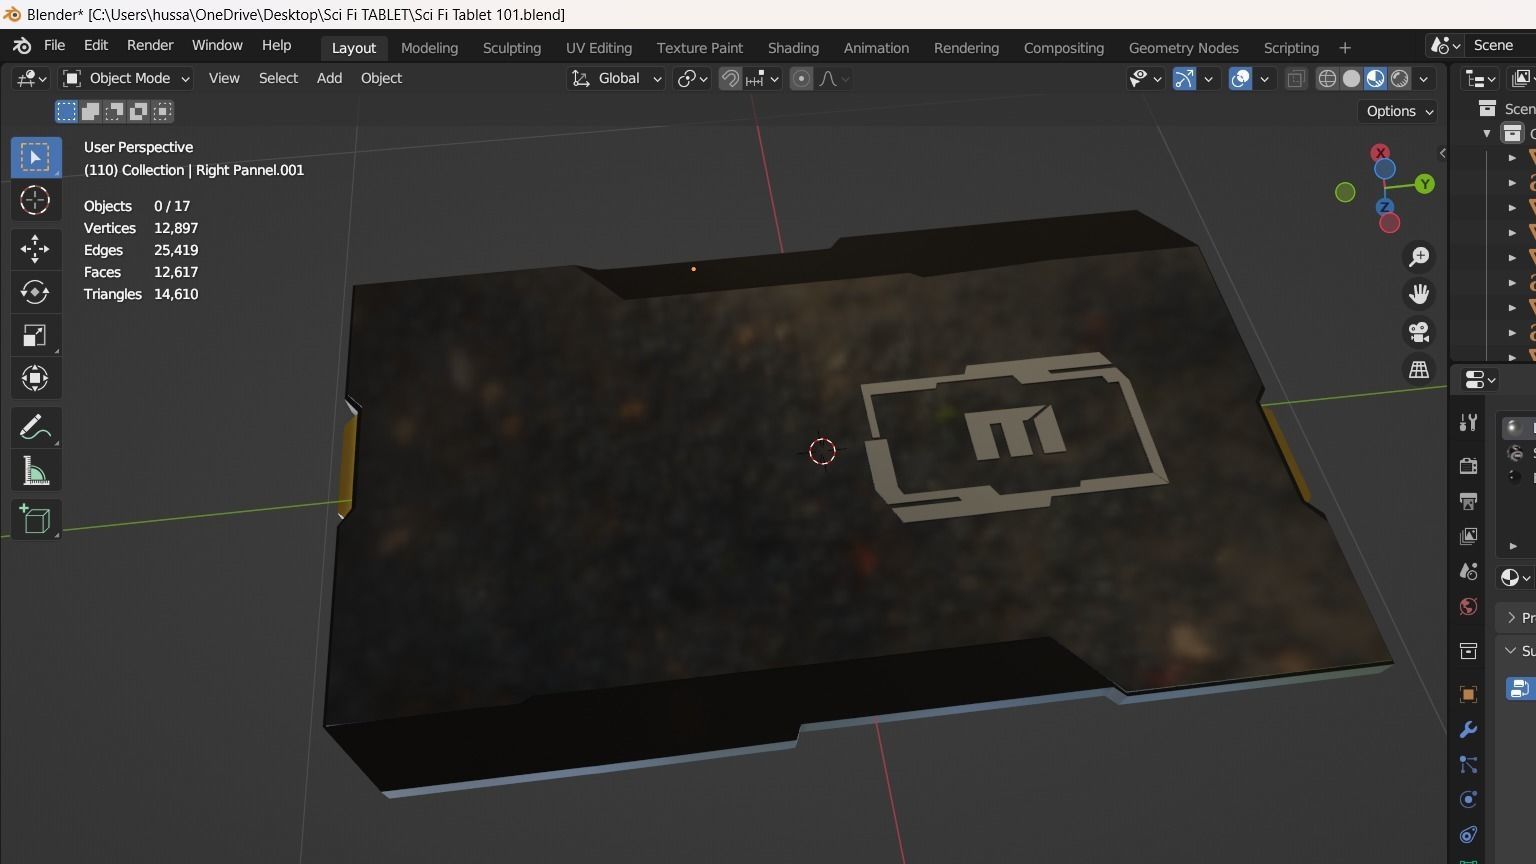Set selection mode to Extend
The image size is (1536, 864).
[x=90, y=111]
